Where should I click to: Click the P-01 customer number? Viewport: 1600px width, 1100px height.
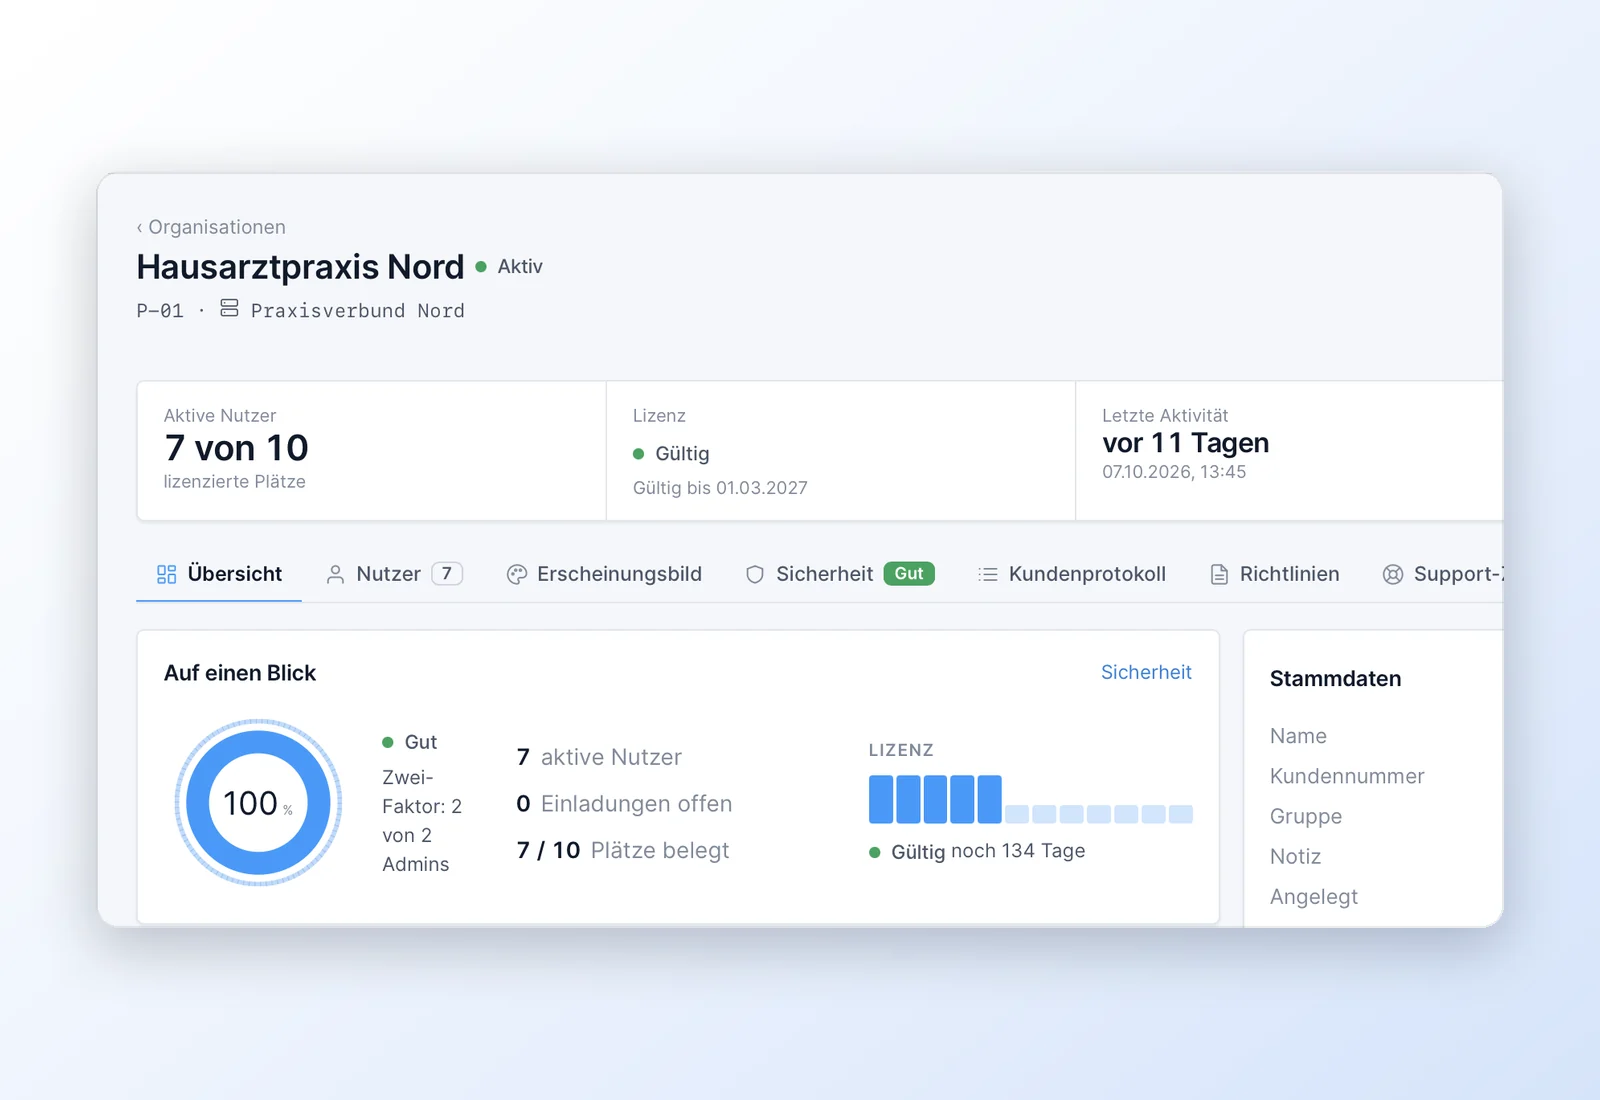point(160,311)
